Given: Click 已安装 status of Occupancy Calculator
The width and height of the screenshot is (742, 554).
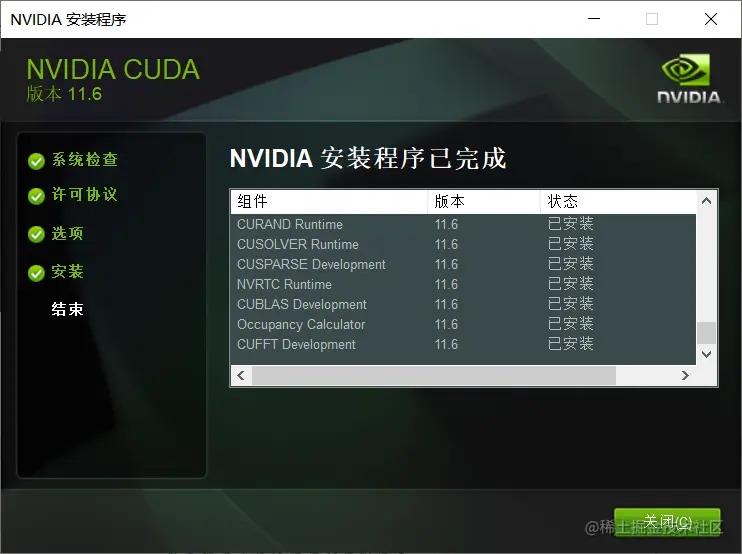Looking at the screenshot, I should [x=571, y=324].
